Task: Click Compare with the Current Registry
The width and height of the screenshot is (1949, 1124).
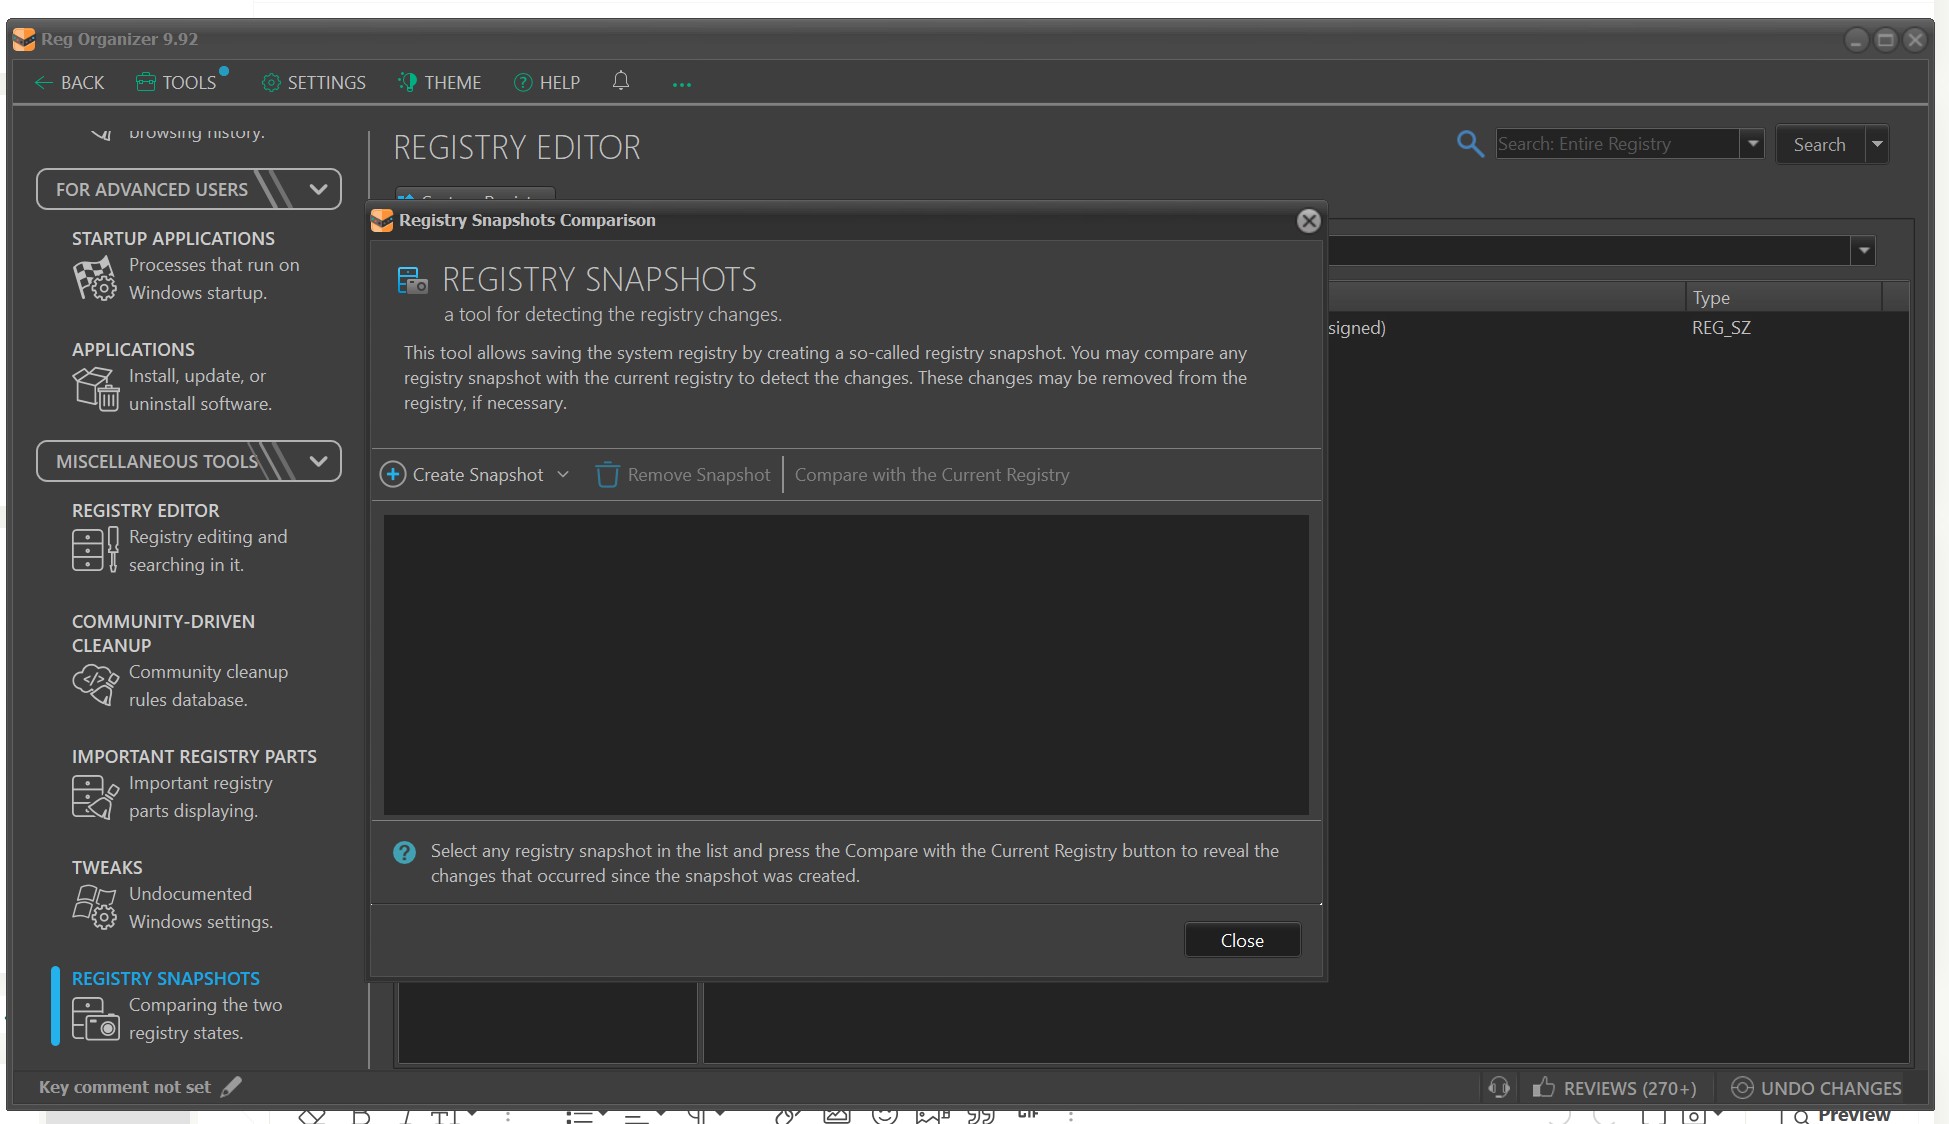Action: tap(932, 475)
